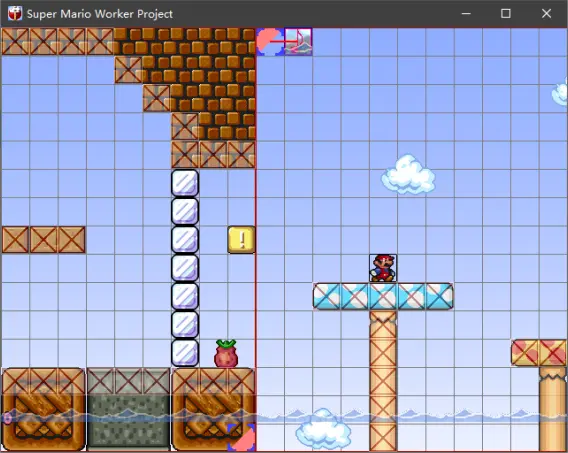Click the topmost ice block in the column
The width and height of the screenshot is (568, 453).
click(x=185, y=183)
